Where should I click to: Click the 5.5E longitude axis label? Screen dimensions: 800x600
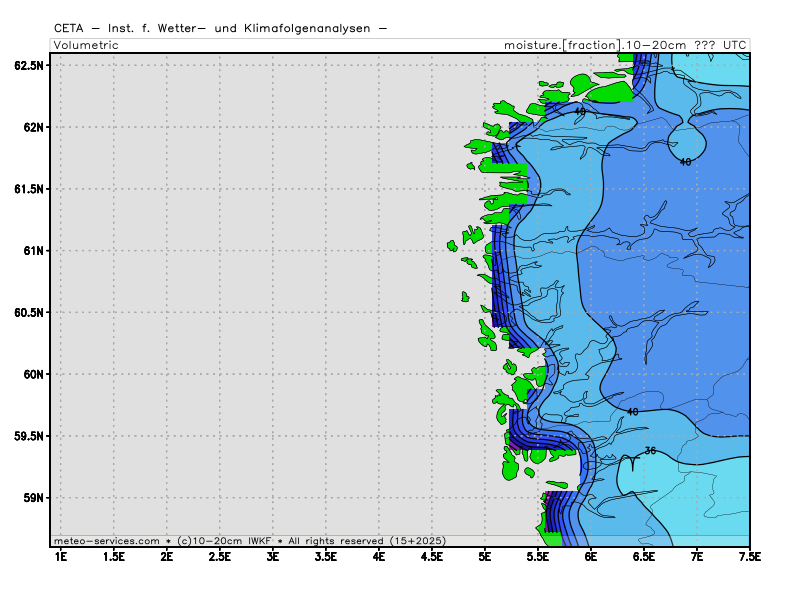[x=538, y=555]
